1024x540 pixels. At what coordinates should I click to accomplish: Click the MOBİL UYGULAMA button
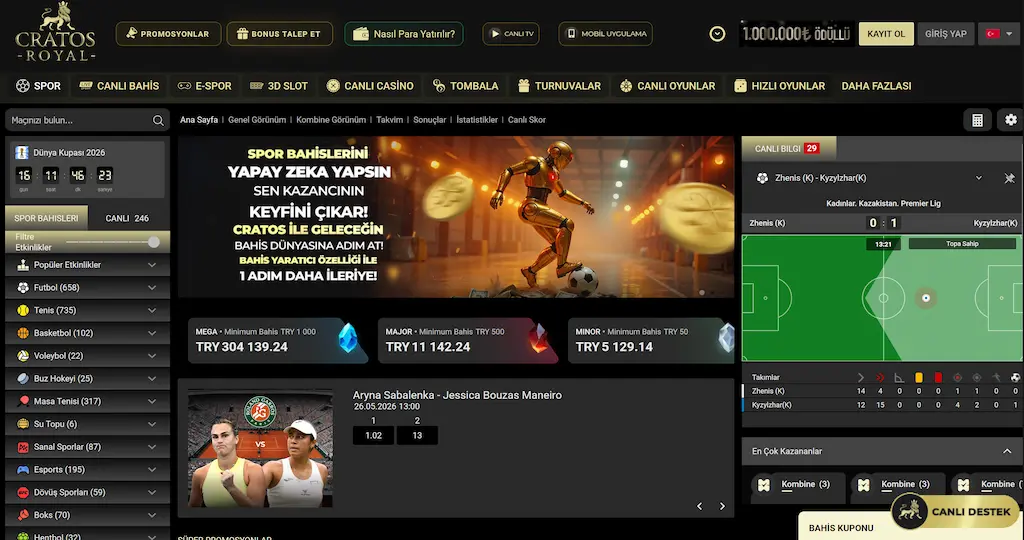(x=605, y=34)
